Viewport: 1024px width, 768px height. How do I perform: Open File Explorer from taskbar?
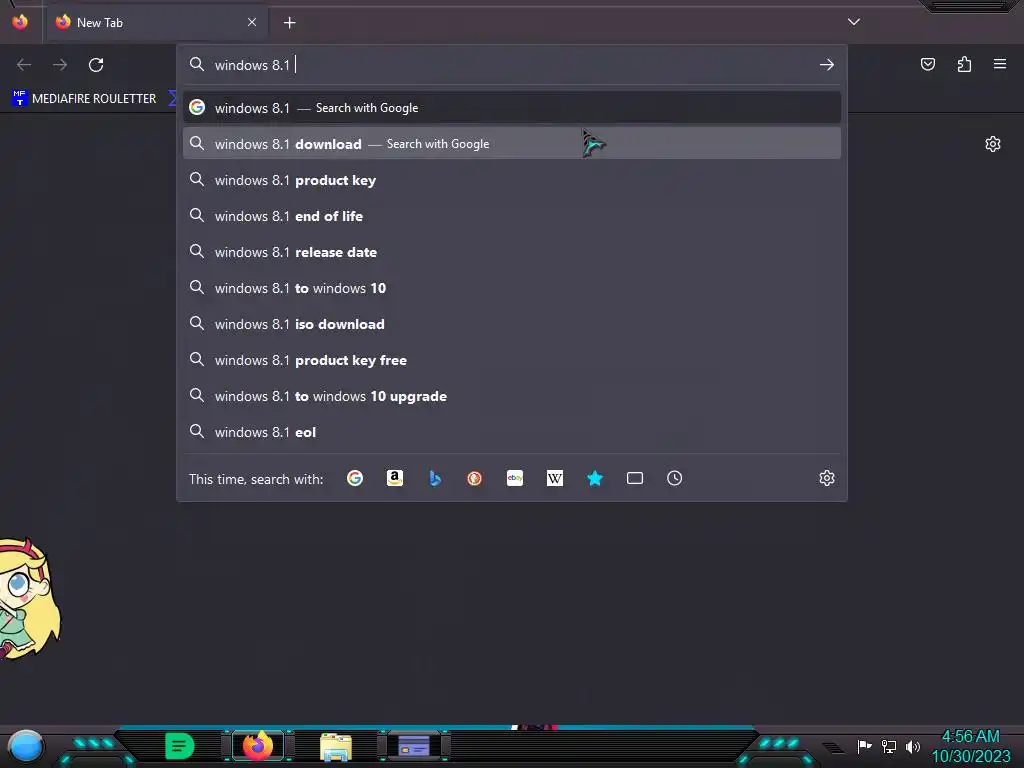point(336,747)
